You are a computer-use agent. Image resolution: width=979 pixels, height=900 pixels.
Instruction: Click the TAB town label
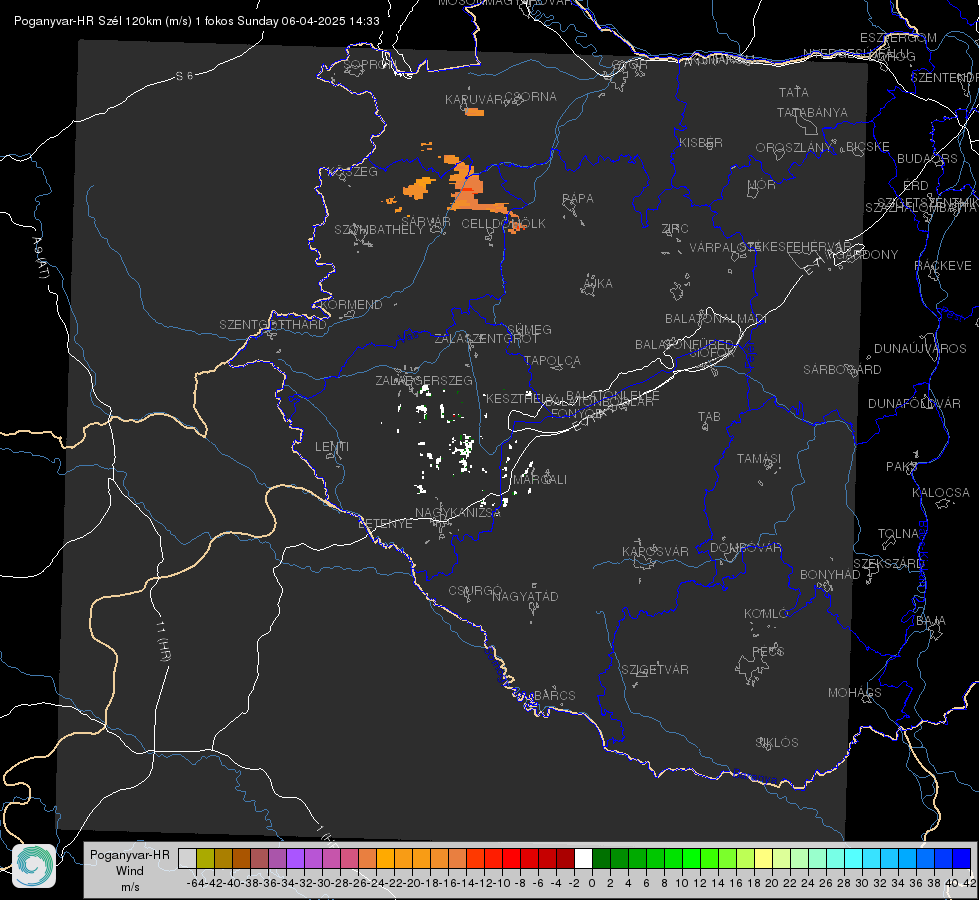click(709, 417)
